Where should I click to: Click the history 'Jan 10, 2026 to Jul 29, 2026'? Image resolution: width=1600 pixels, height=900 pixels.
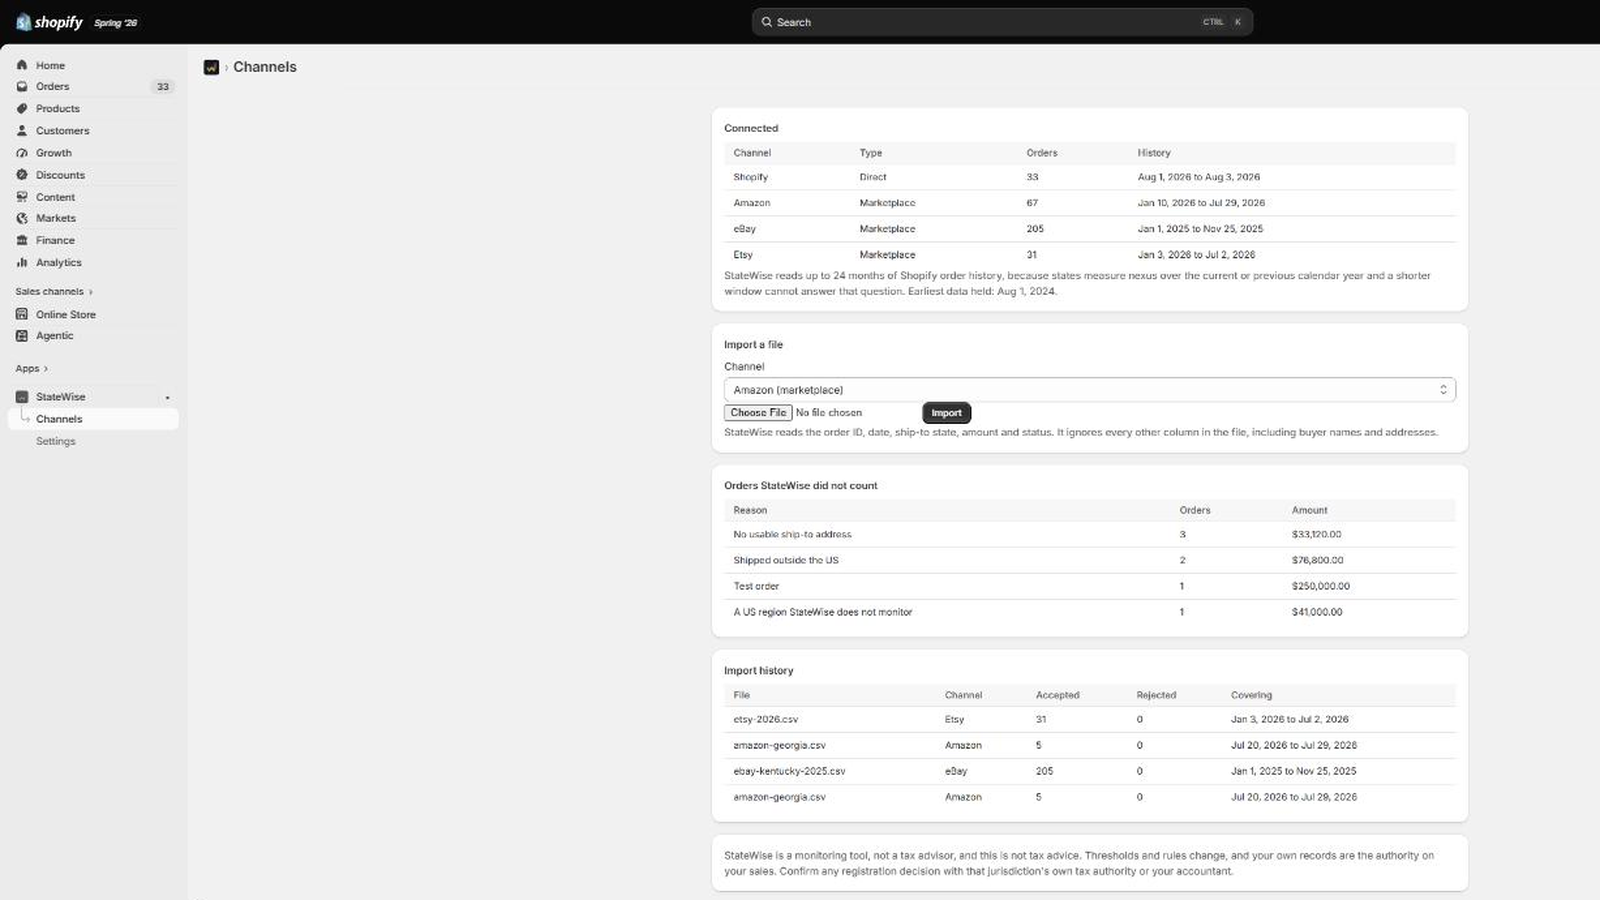click(1201, 203)
